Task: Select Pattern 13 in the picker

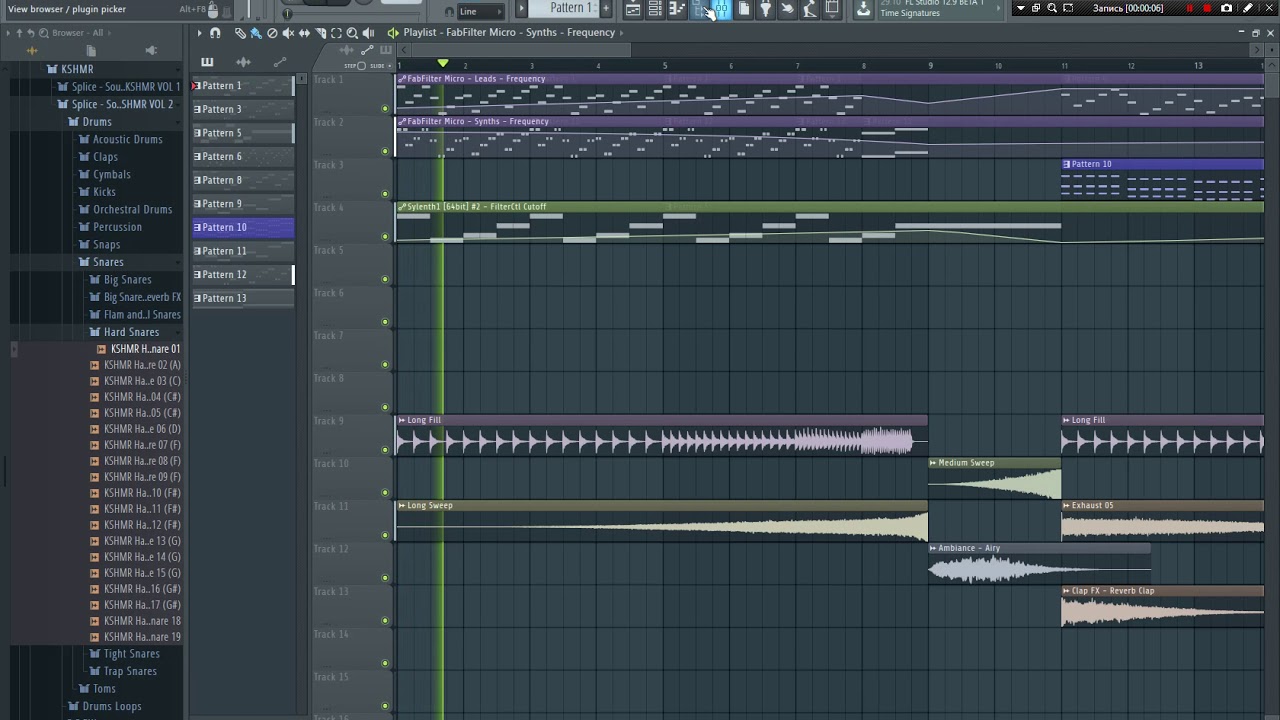Action: [243, 298]
